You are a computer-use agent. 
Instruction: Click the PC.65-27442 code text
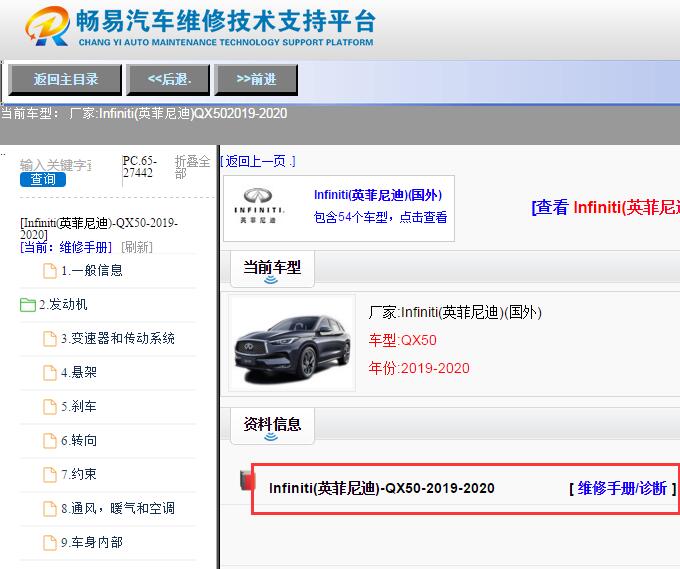[140, 167]
